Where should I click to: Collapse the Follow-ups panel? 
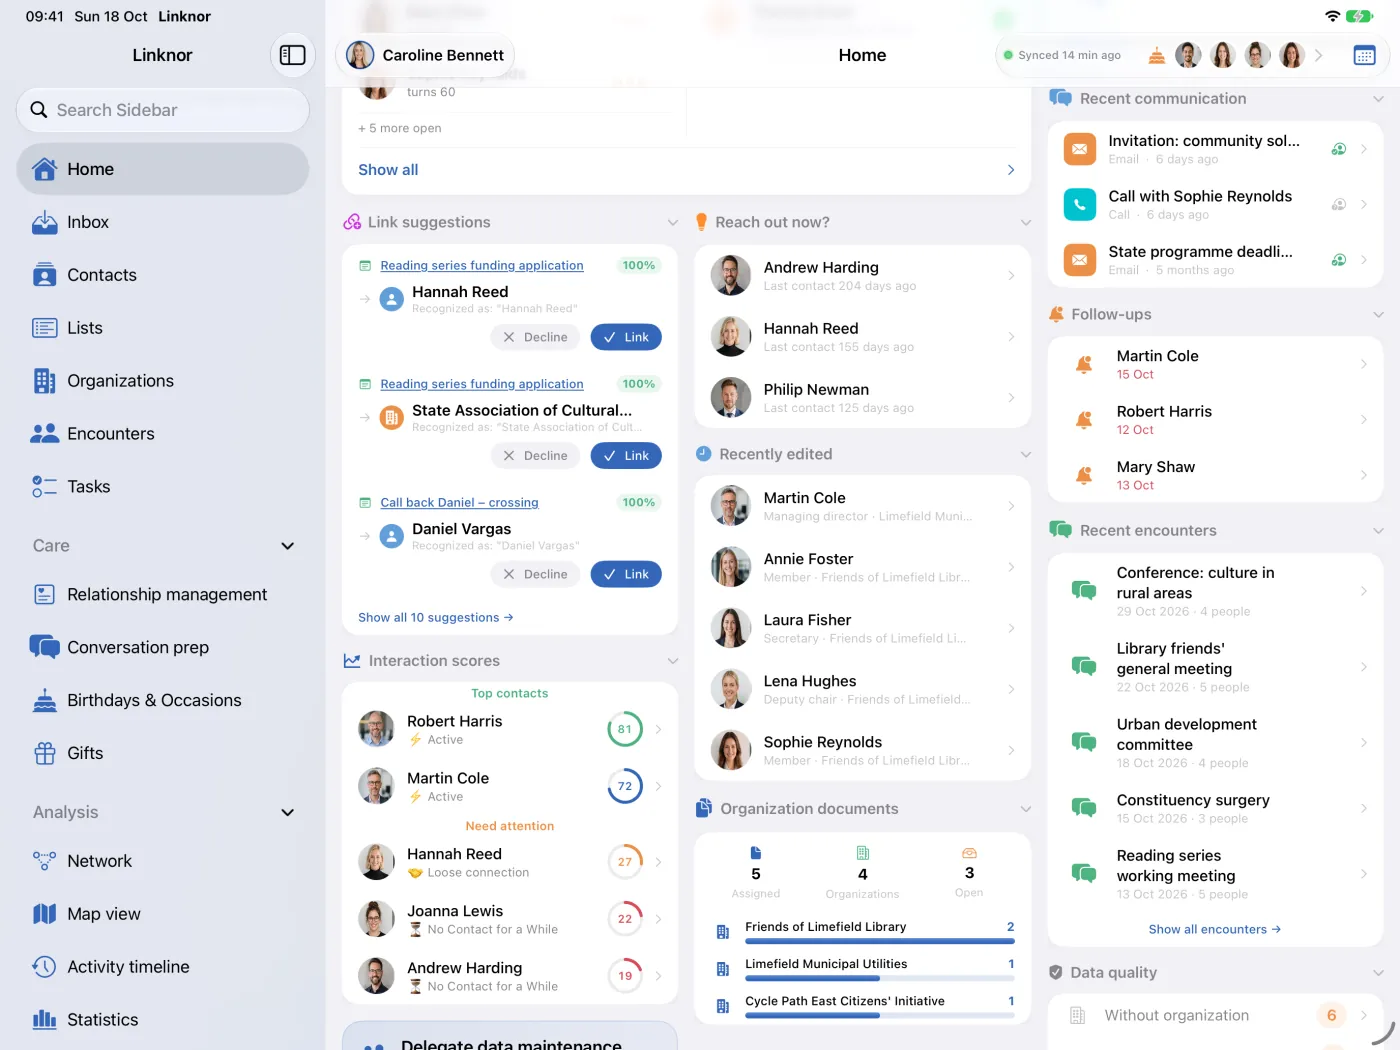tap(1378, 315)
